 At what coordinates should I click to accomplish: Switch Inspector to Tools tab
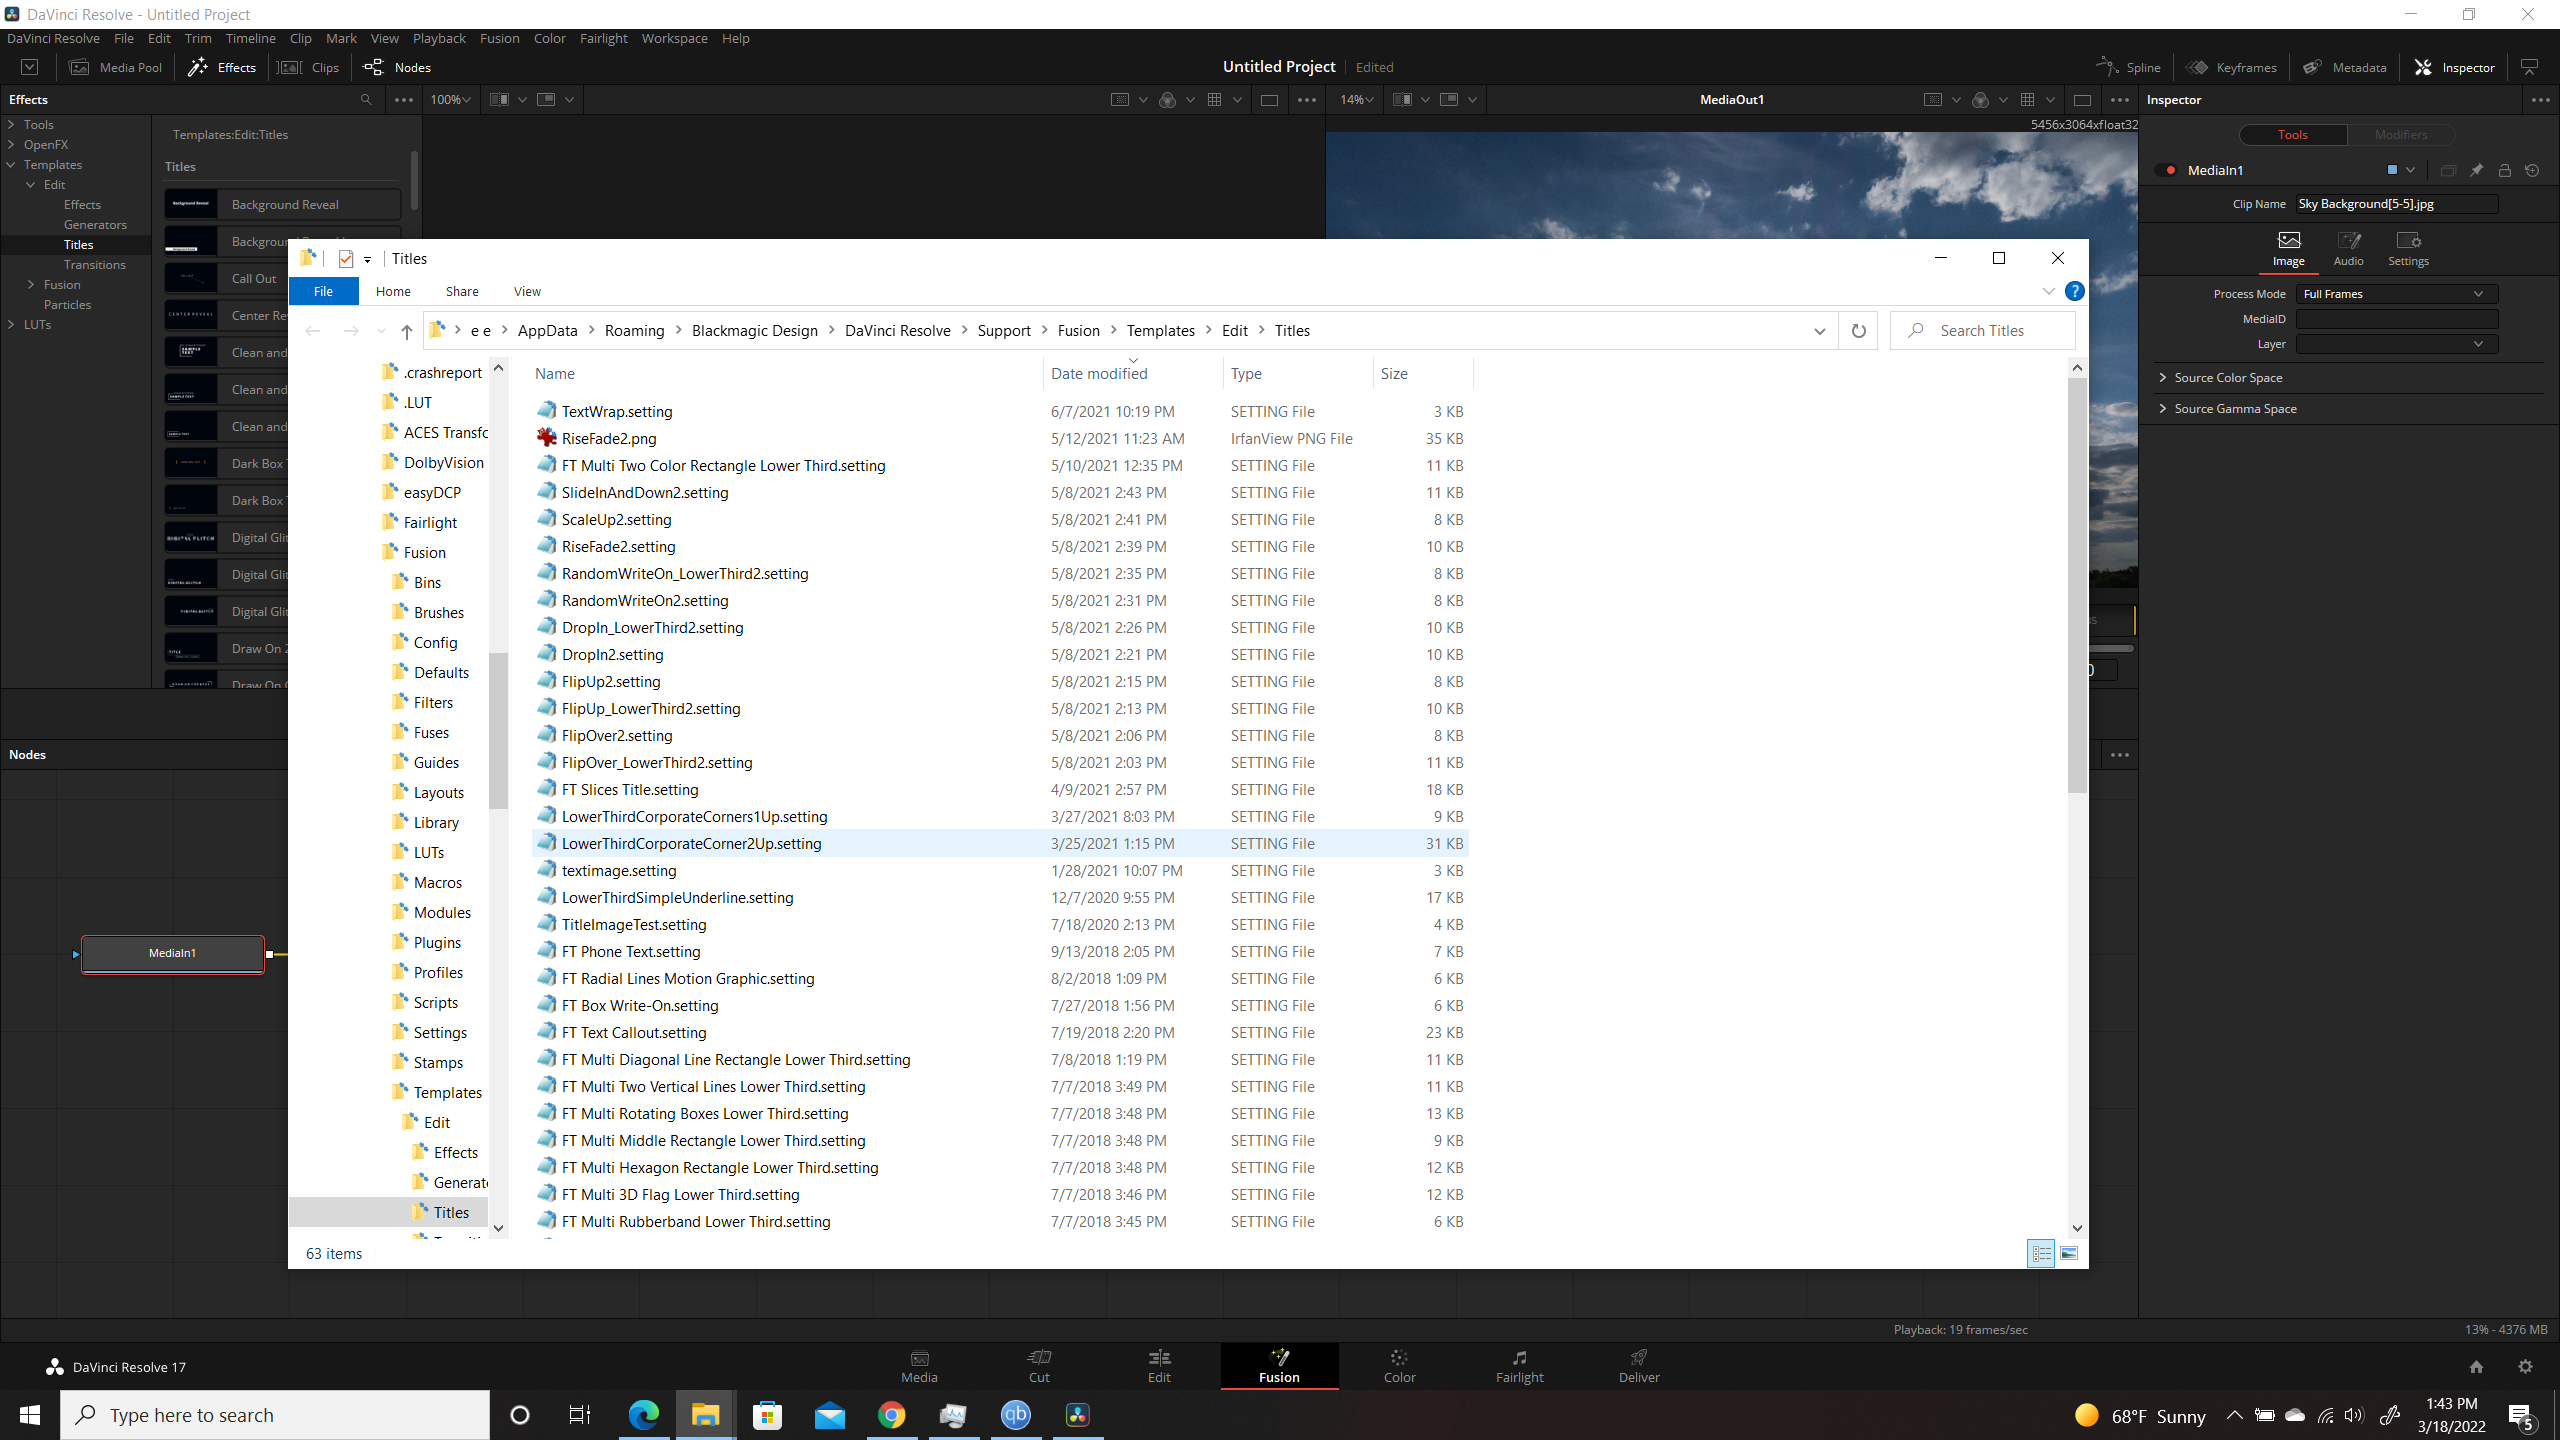[2292, 135]
